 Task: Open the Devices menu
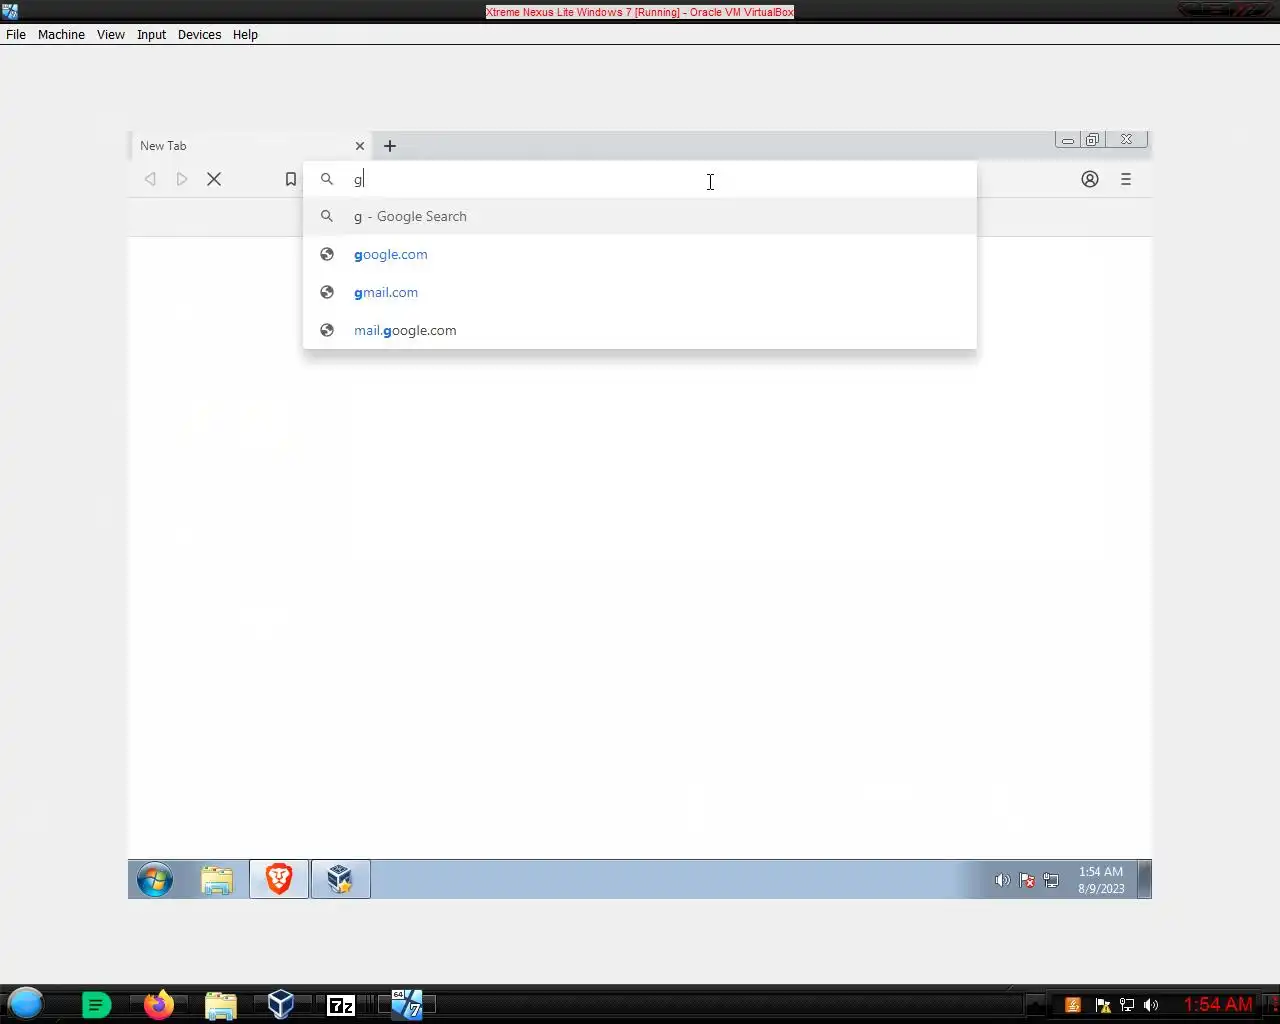(199, 34)
